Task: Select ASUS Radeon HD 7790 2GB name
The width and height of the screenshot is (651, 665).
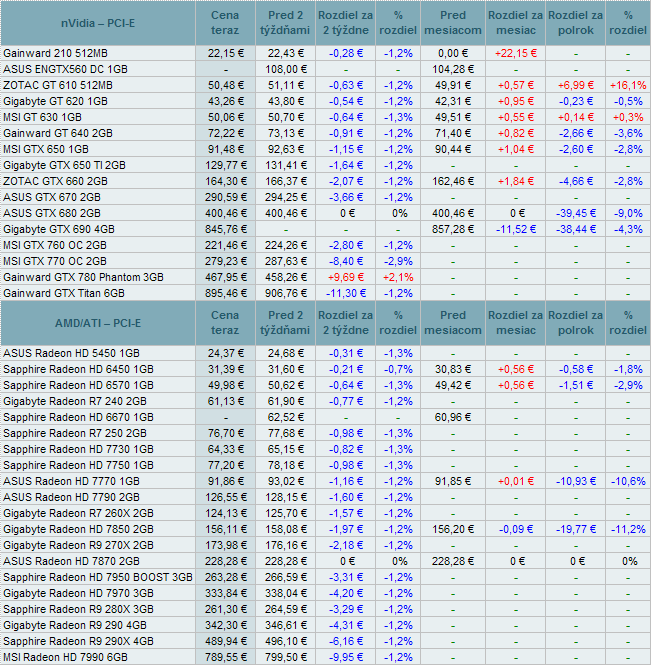Action: tap(71, 497)
